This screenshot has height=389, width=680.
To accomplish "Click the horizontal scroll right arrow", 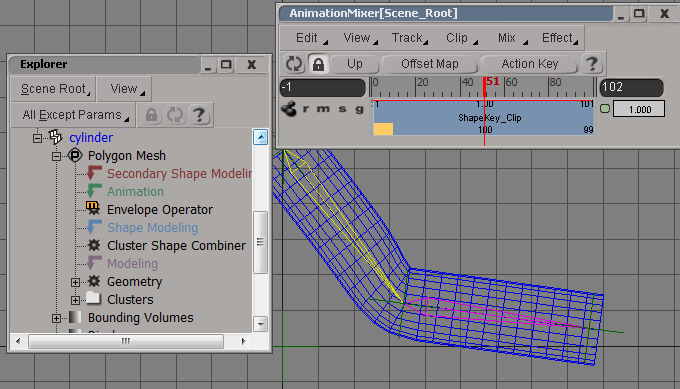I will [x=243, y=341].
